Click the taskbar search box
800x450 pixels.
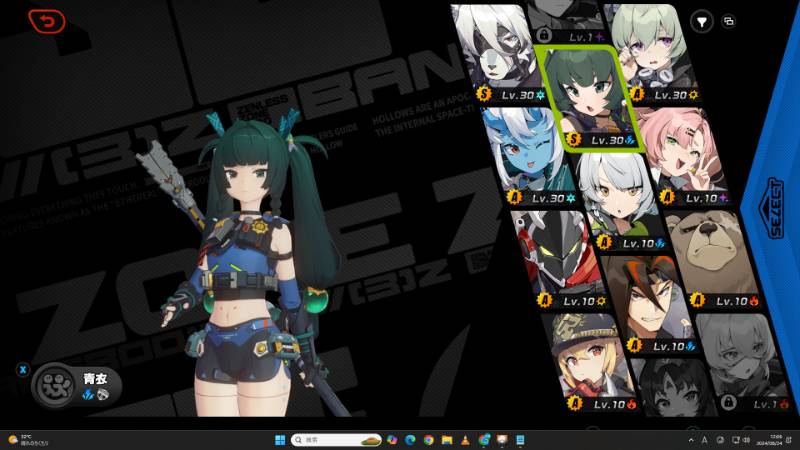(x=336, y=440)
